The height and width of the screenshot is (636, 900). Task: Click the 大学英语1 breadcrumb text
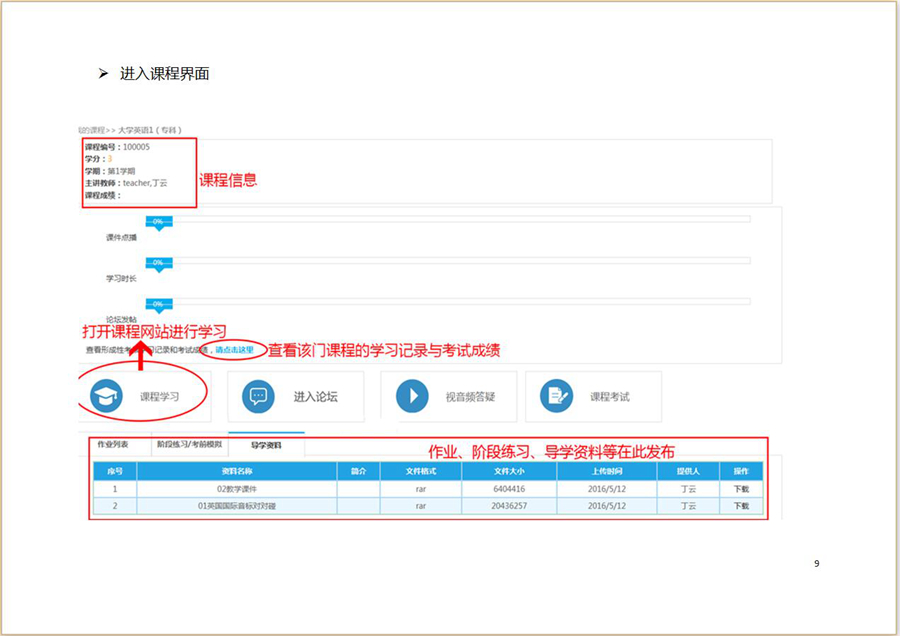pos(142,130)
